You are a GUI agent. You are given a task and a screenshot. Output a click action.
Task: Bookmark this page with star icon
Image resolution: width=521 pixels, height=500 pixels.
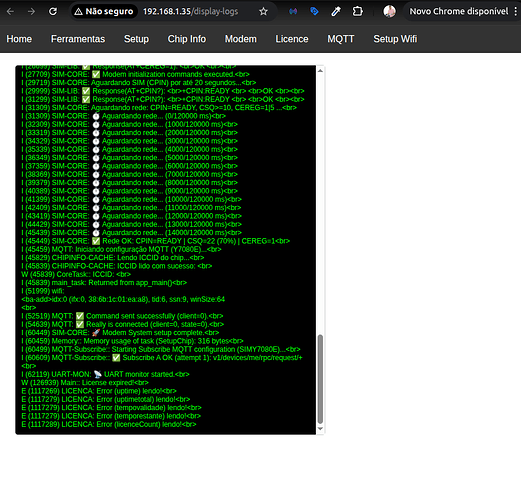pyautogui.click(x=263, y=12)
